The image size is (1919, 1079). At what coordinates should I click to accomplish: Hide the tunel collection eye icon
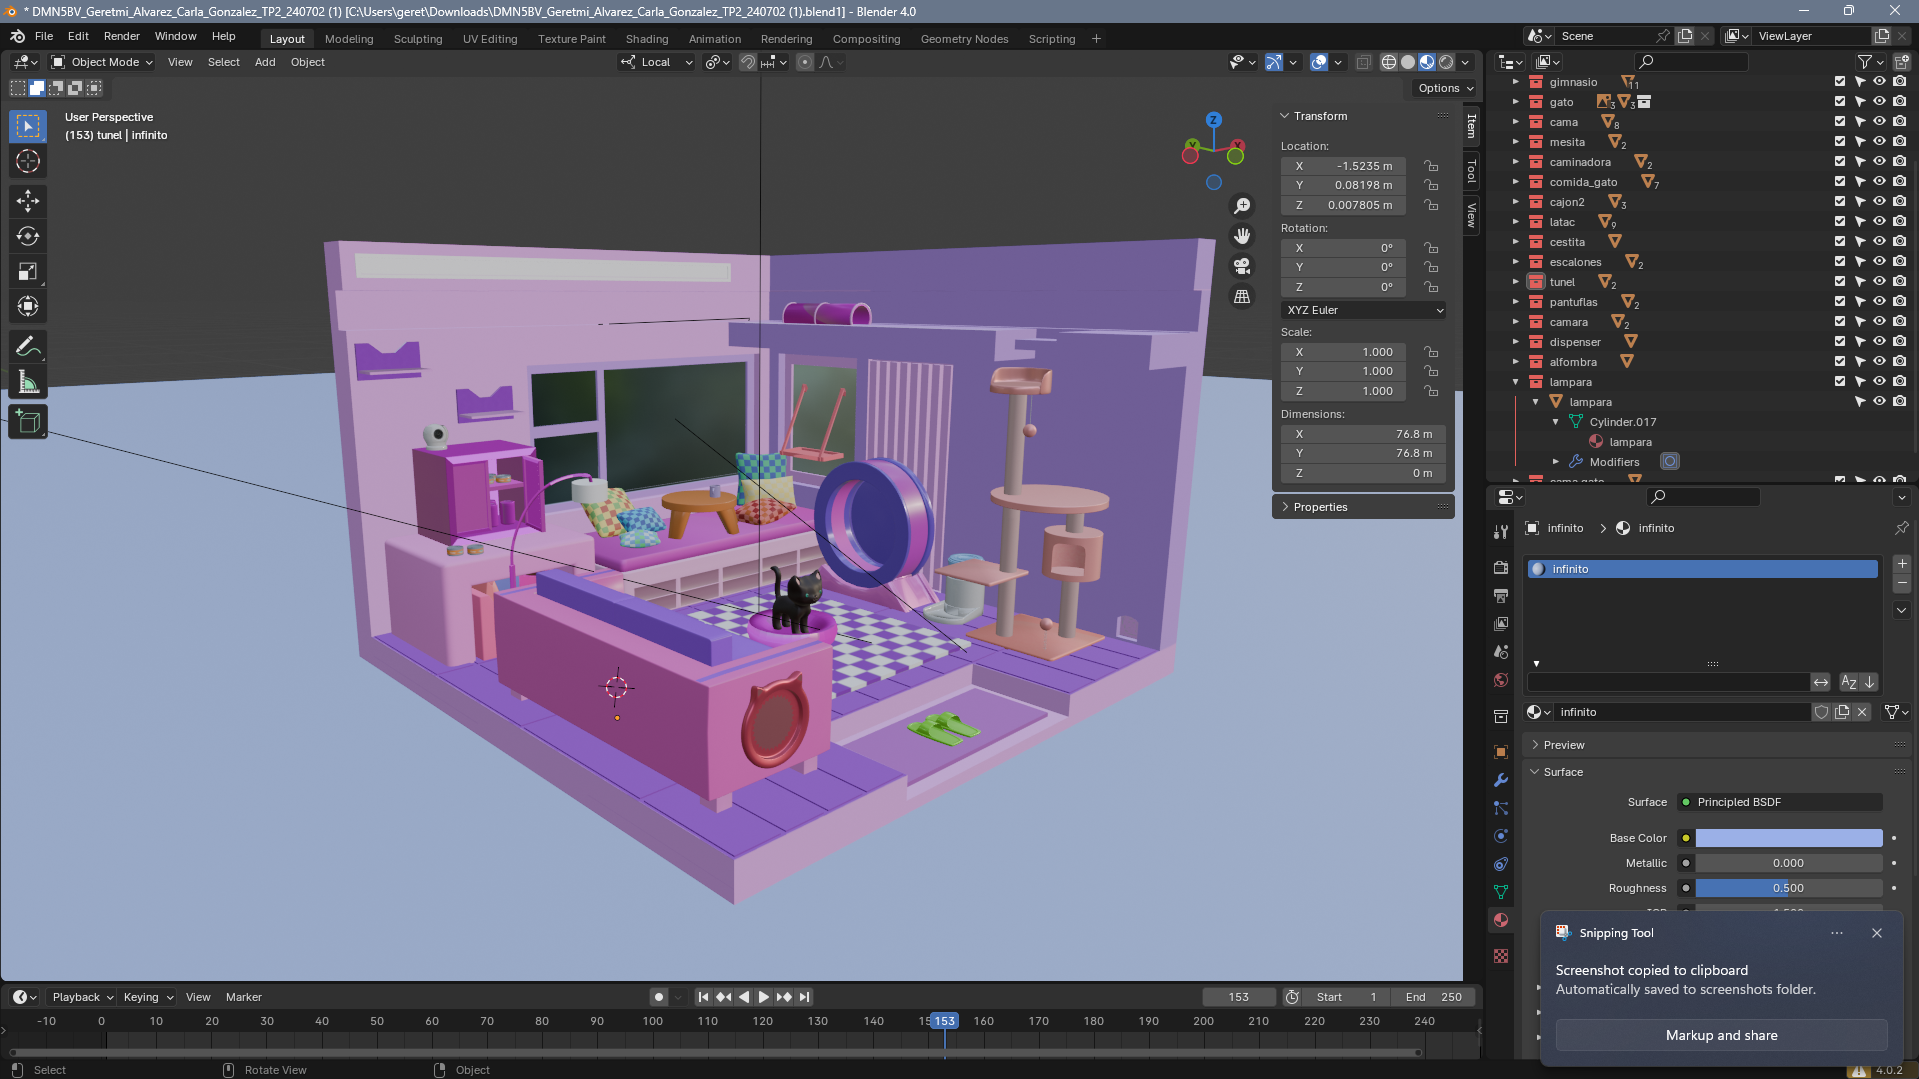(x=1879, y=282)
